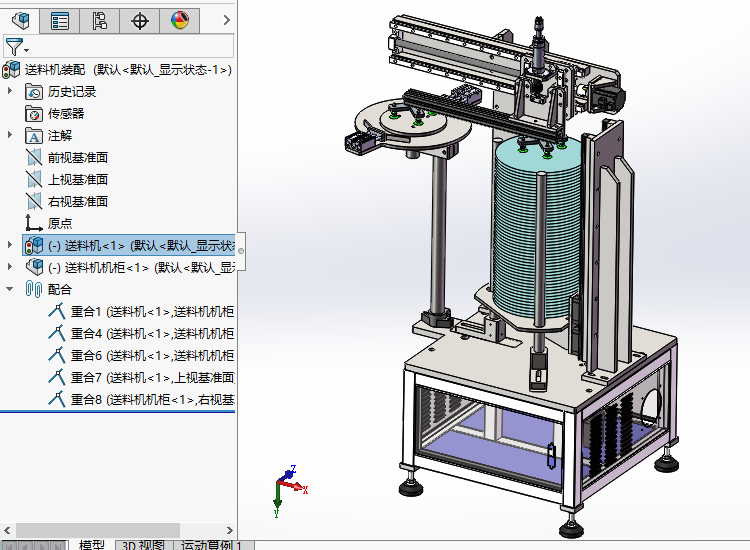This screenshot has height=550, width=750.
Task: Switch to the 3D 视图 bottom tab
Action: (143, 545)
